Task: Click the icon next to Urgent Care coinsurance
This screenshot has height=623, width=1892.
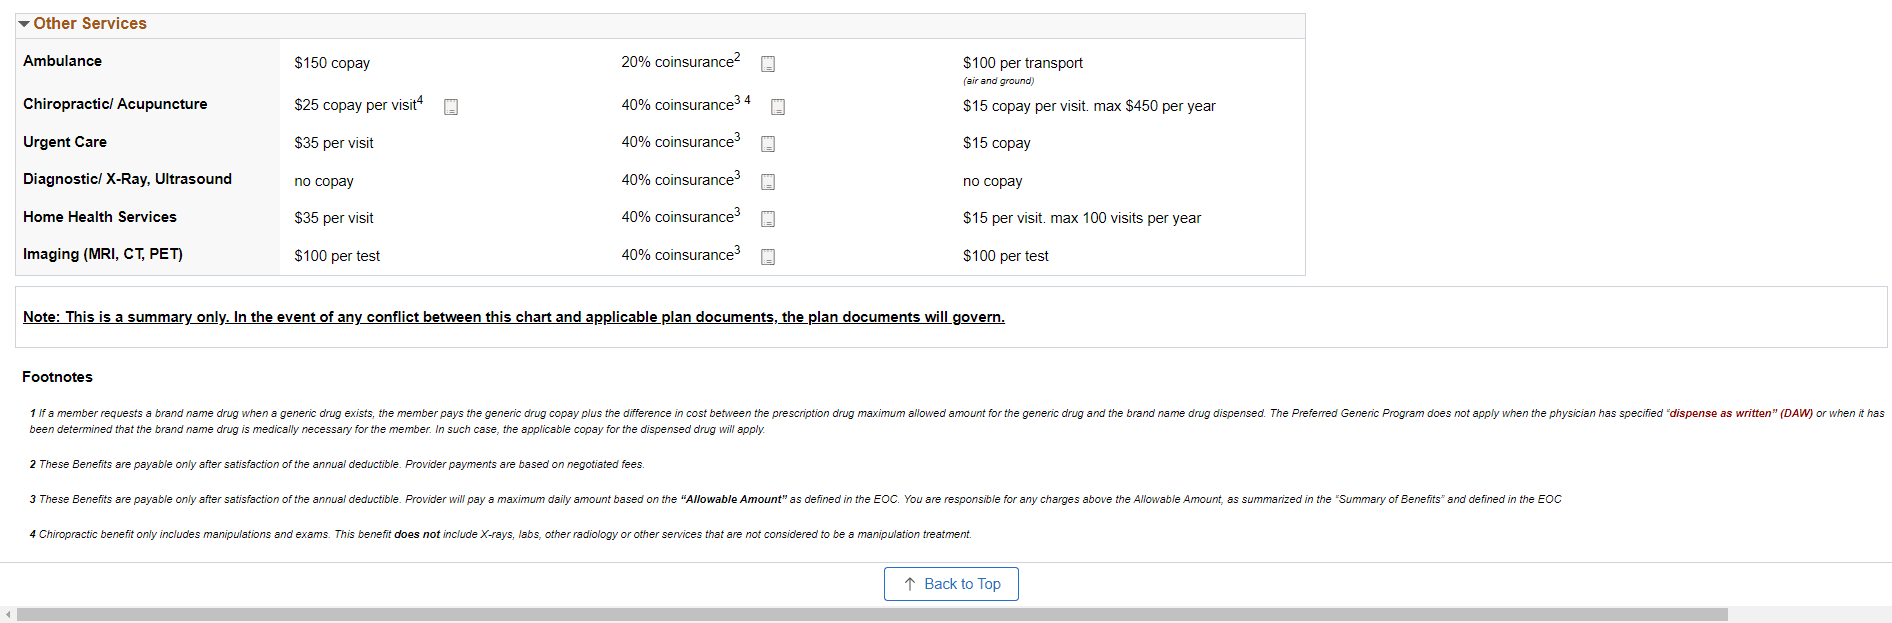Action: pyautogui.click(x=767, y=144)
